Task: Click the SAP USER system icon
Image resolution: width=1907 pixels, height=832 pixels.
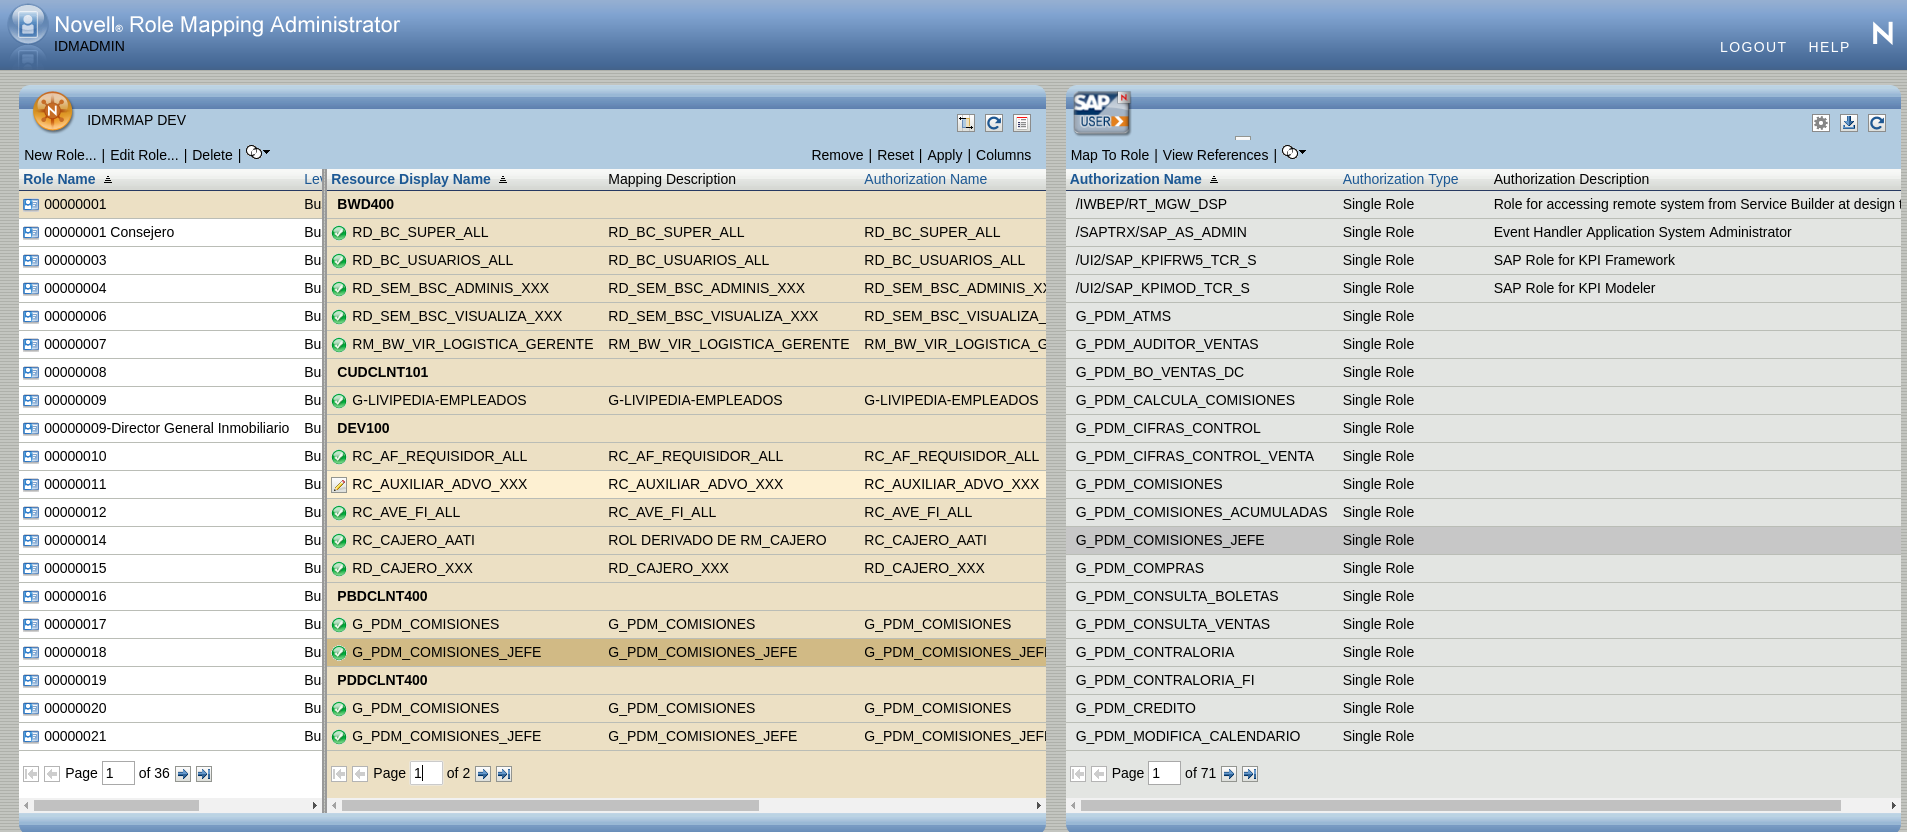Action: tap(1101, 113)
